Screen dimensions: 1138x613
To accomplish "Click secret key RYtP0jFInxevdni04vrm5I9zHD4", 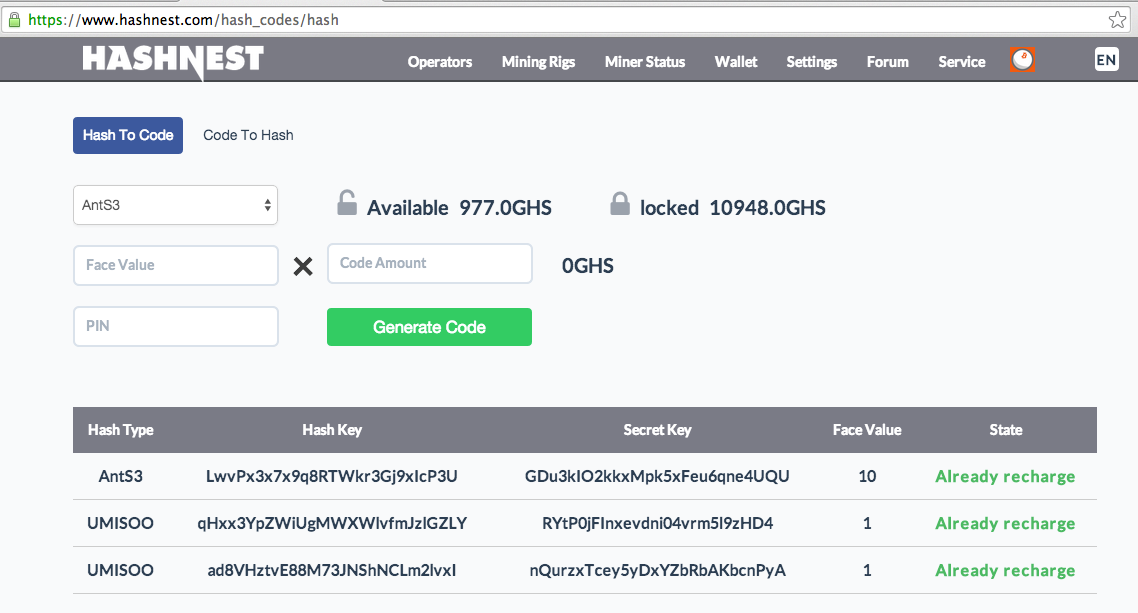I will pyautogui.click(x=658, y=524).
